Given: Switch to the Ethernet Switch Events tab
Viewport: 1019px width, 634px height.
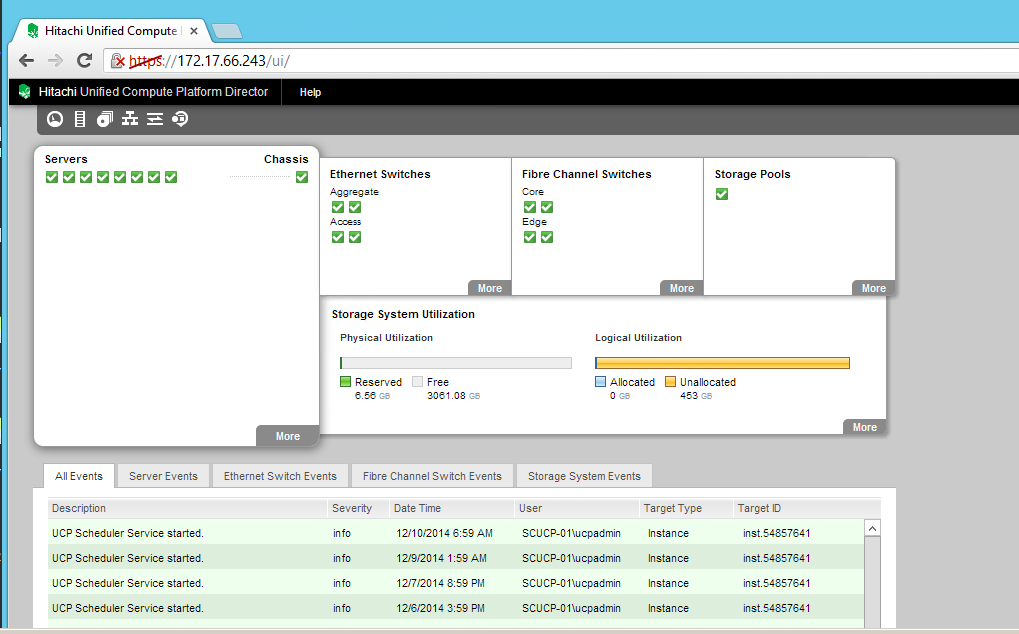Looking at the screenshot, I should click(x=280, y=476).
